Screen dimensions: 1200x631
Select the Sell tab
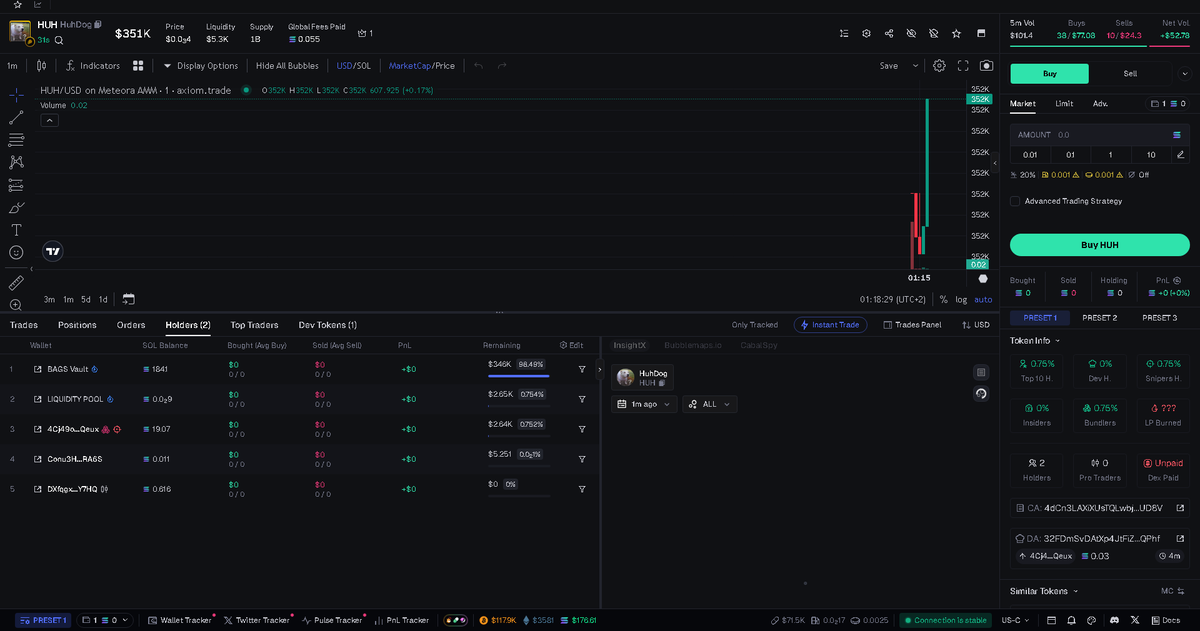(x=1130, y=73)
